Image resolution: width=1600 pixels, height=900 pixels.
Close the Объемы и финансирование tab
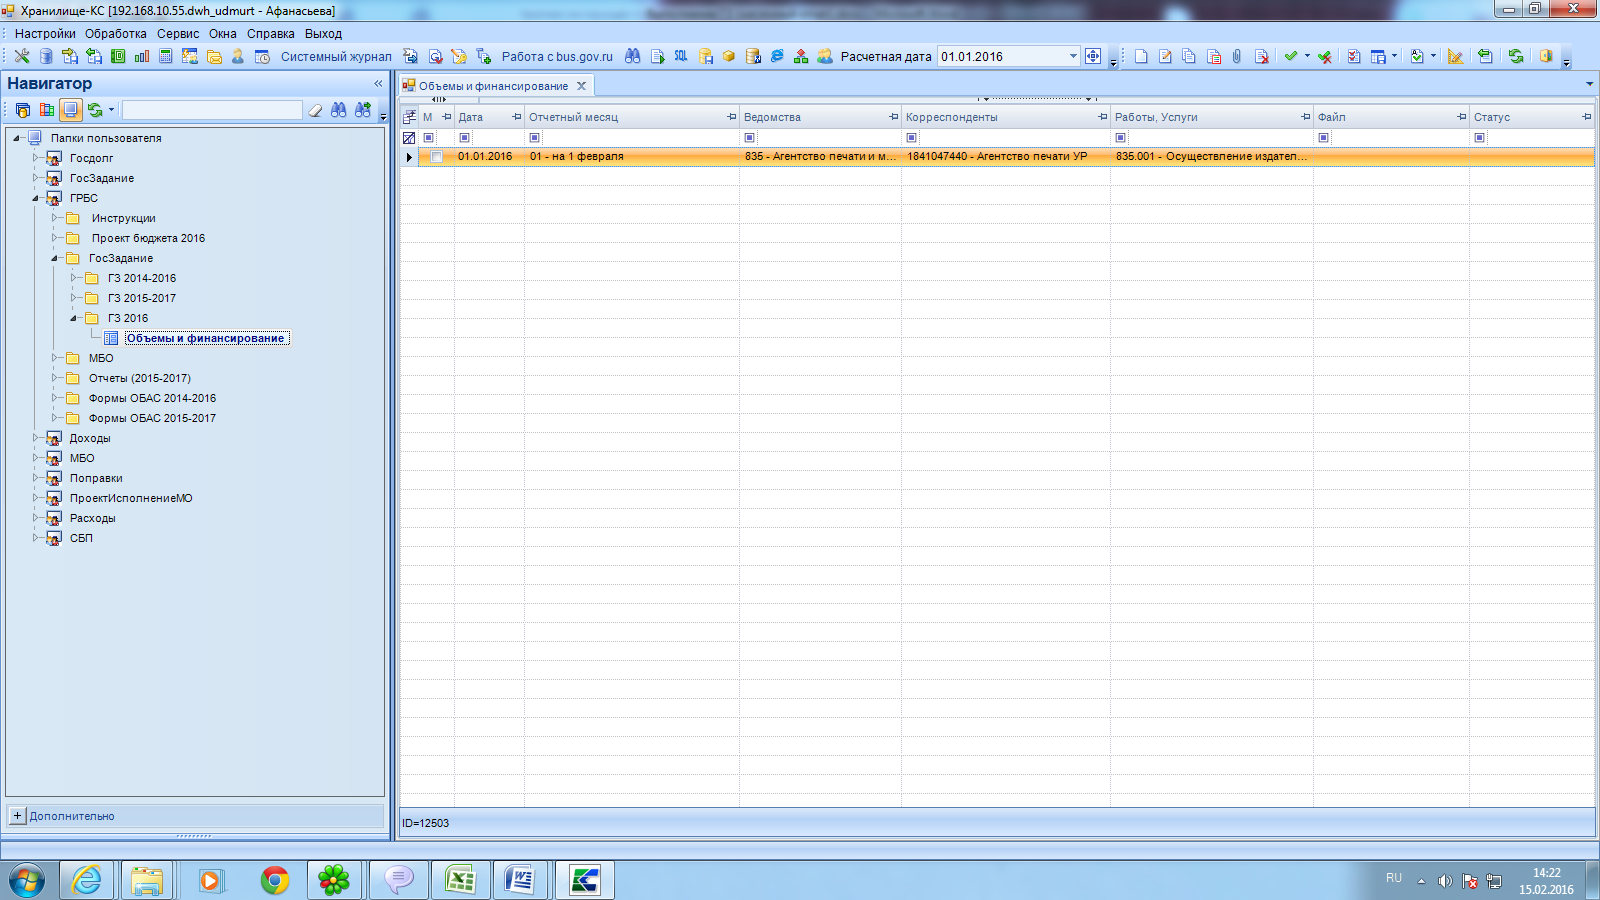point(581,86)
